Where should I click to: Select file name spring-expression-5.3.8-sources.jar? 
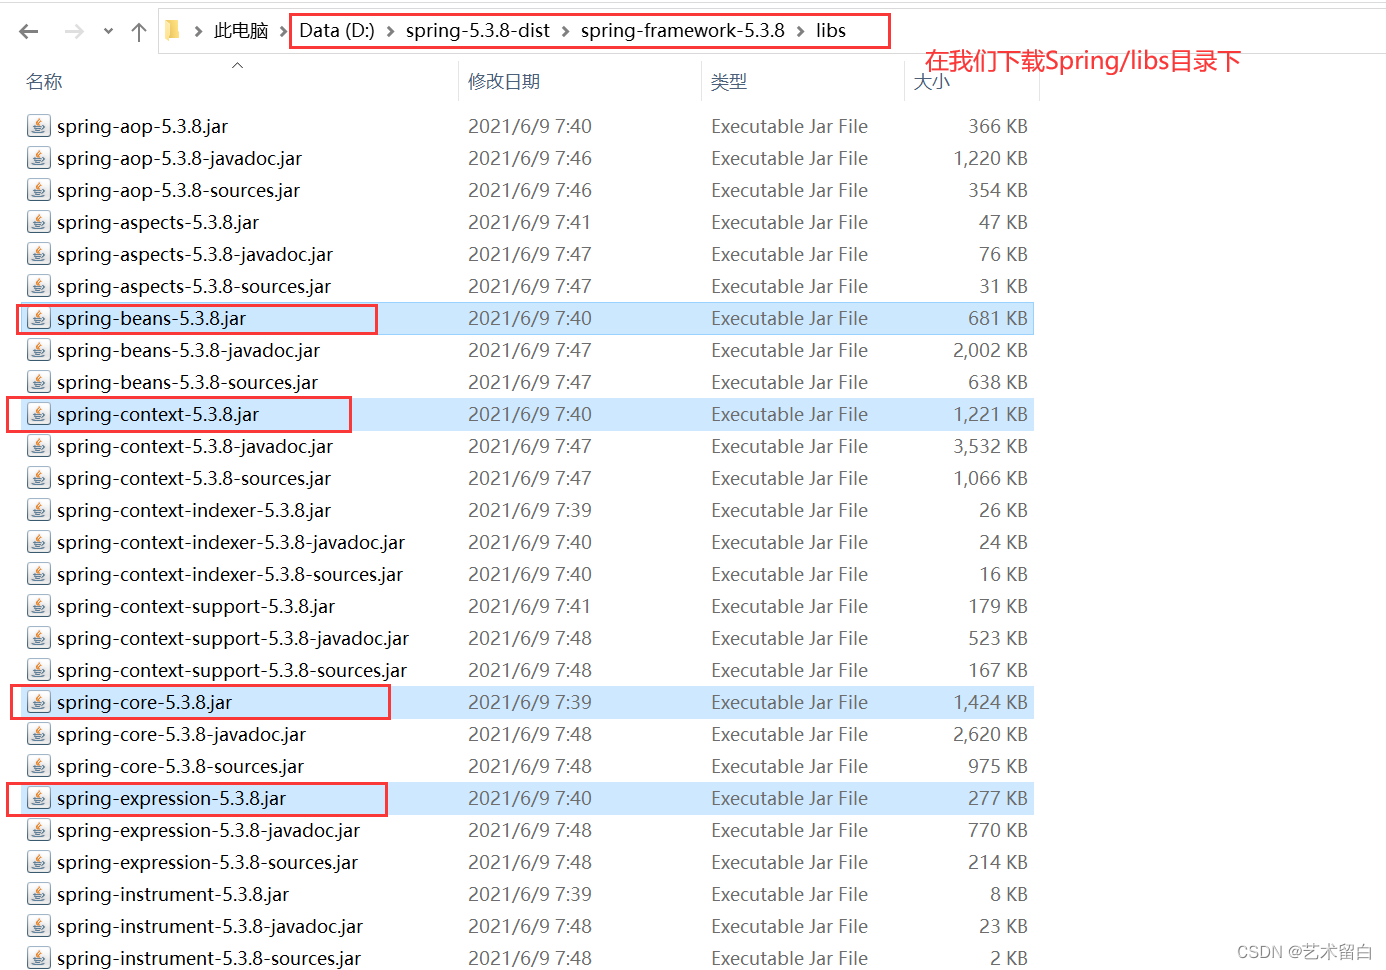coord(207,863)
